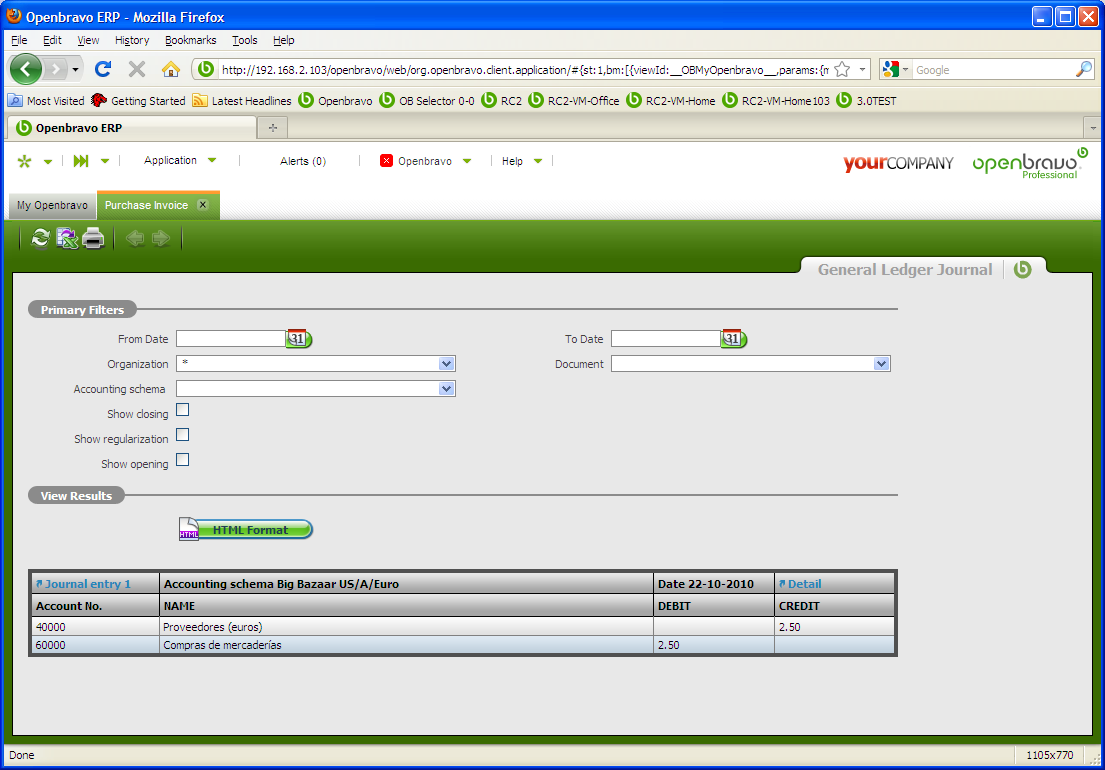Click the Openbravo site identity icon in address bar

[206, 69]
